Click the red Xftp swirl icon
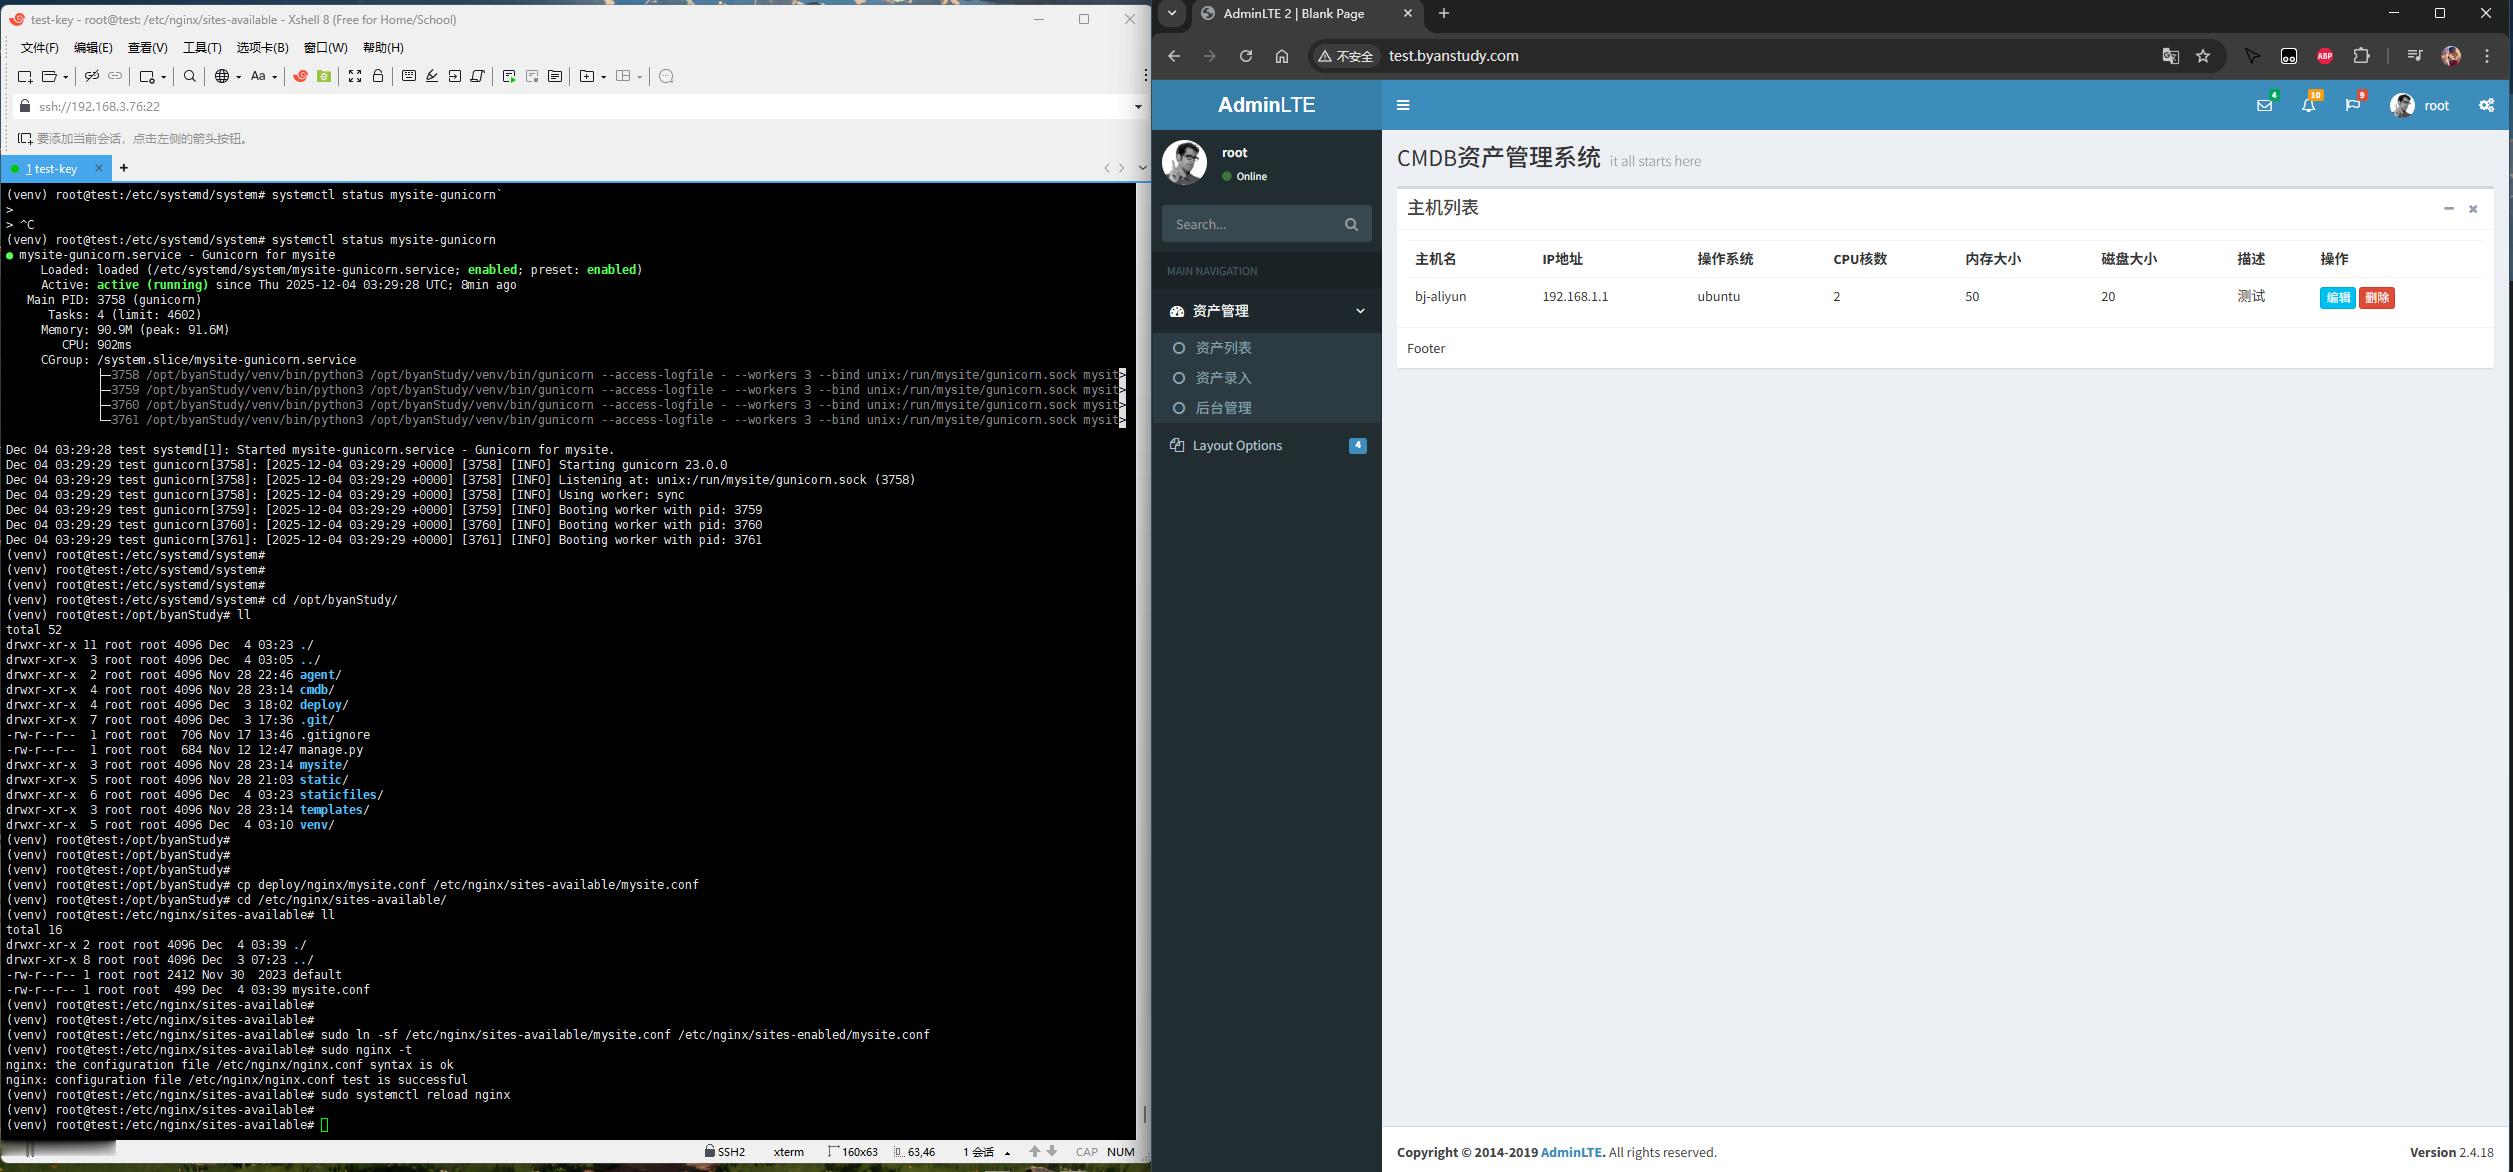Image resolution: width=2513 pixels, height=1172 pixels. click(x=300, y=76)
